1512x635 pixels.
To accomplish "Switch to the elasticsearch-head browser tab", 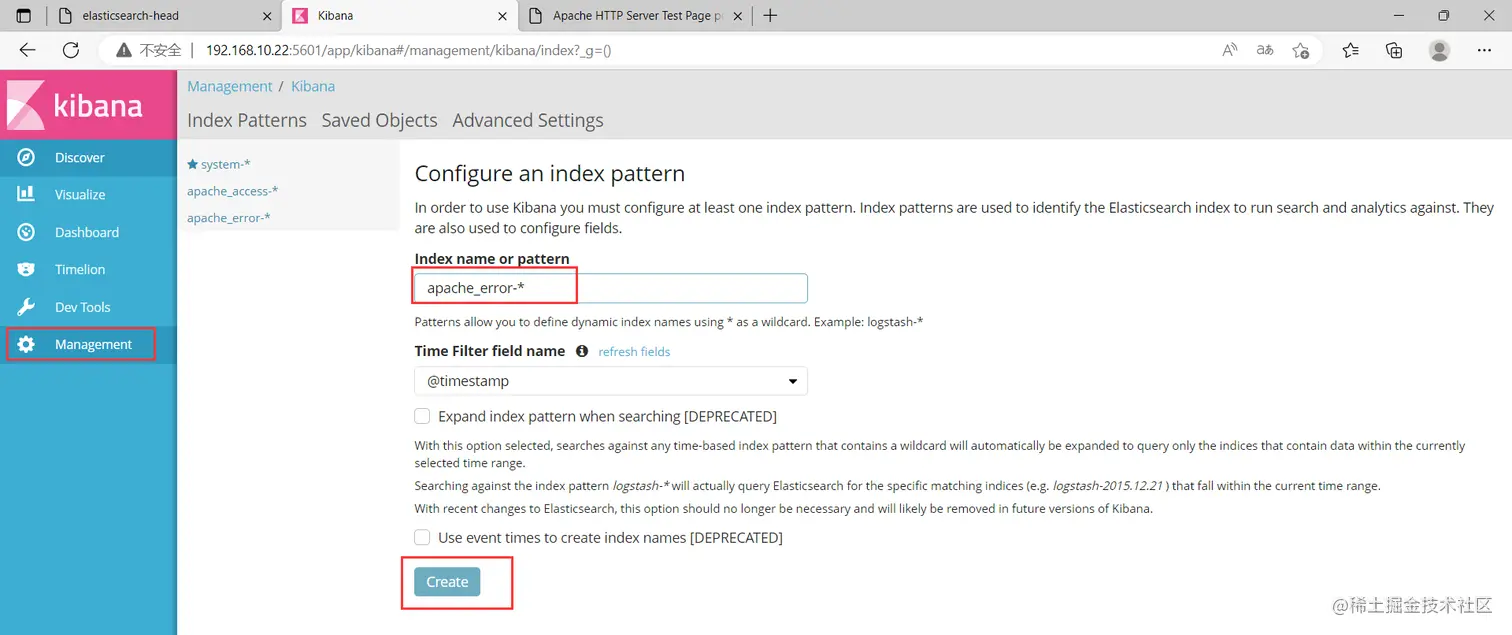I will tap(164, 15).
